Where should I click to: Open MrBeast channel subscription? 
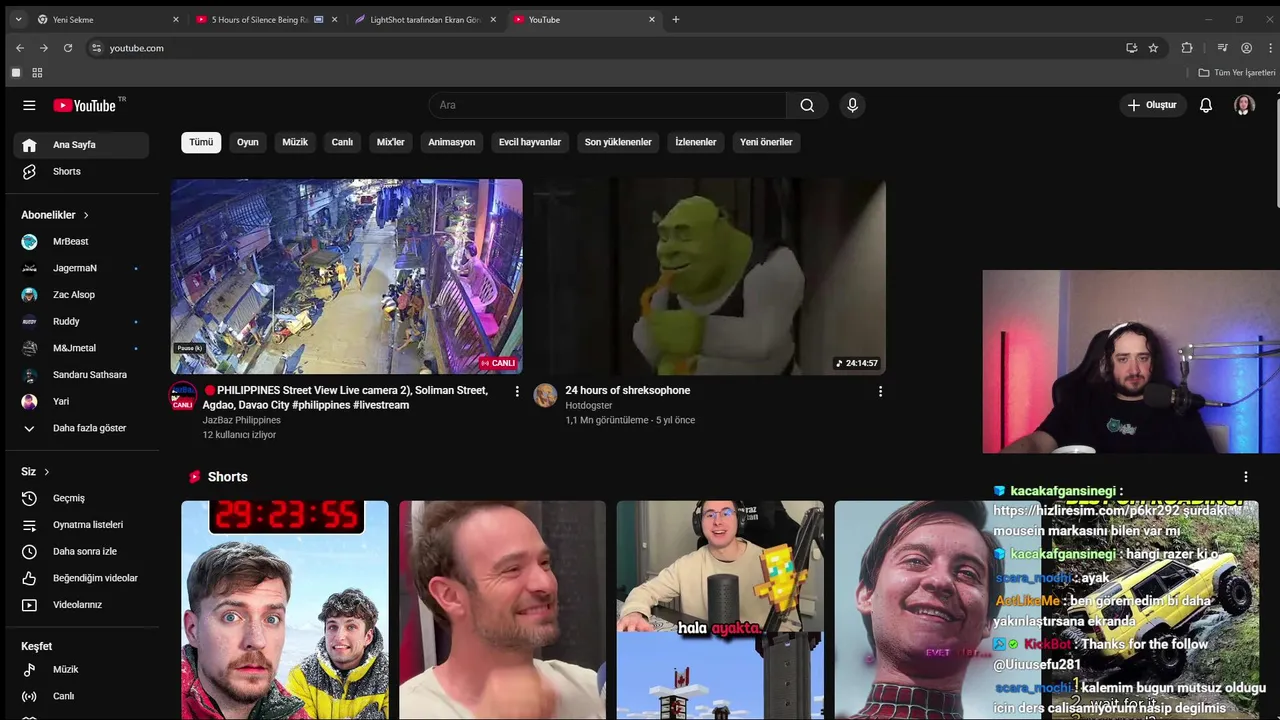pyautogui.click(x=81, y=241)
